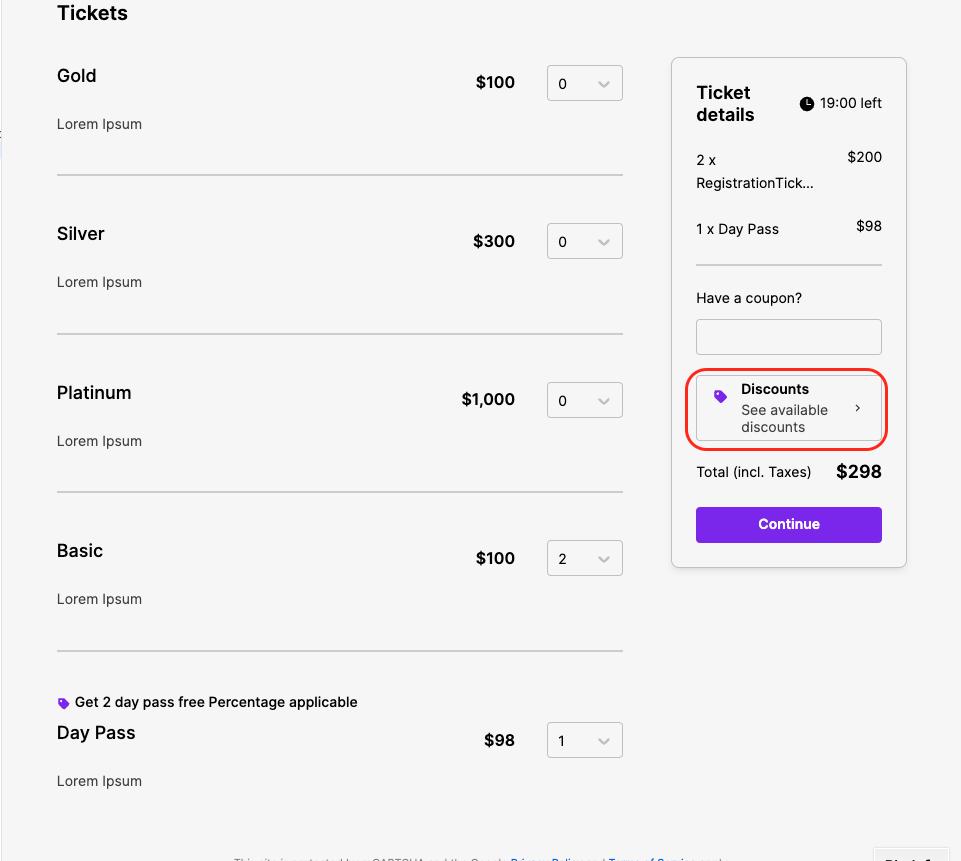Open the Silver ticket quantity dropdown
The image size is (961, 861).
click(x=585, y=241)
